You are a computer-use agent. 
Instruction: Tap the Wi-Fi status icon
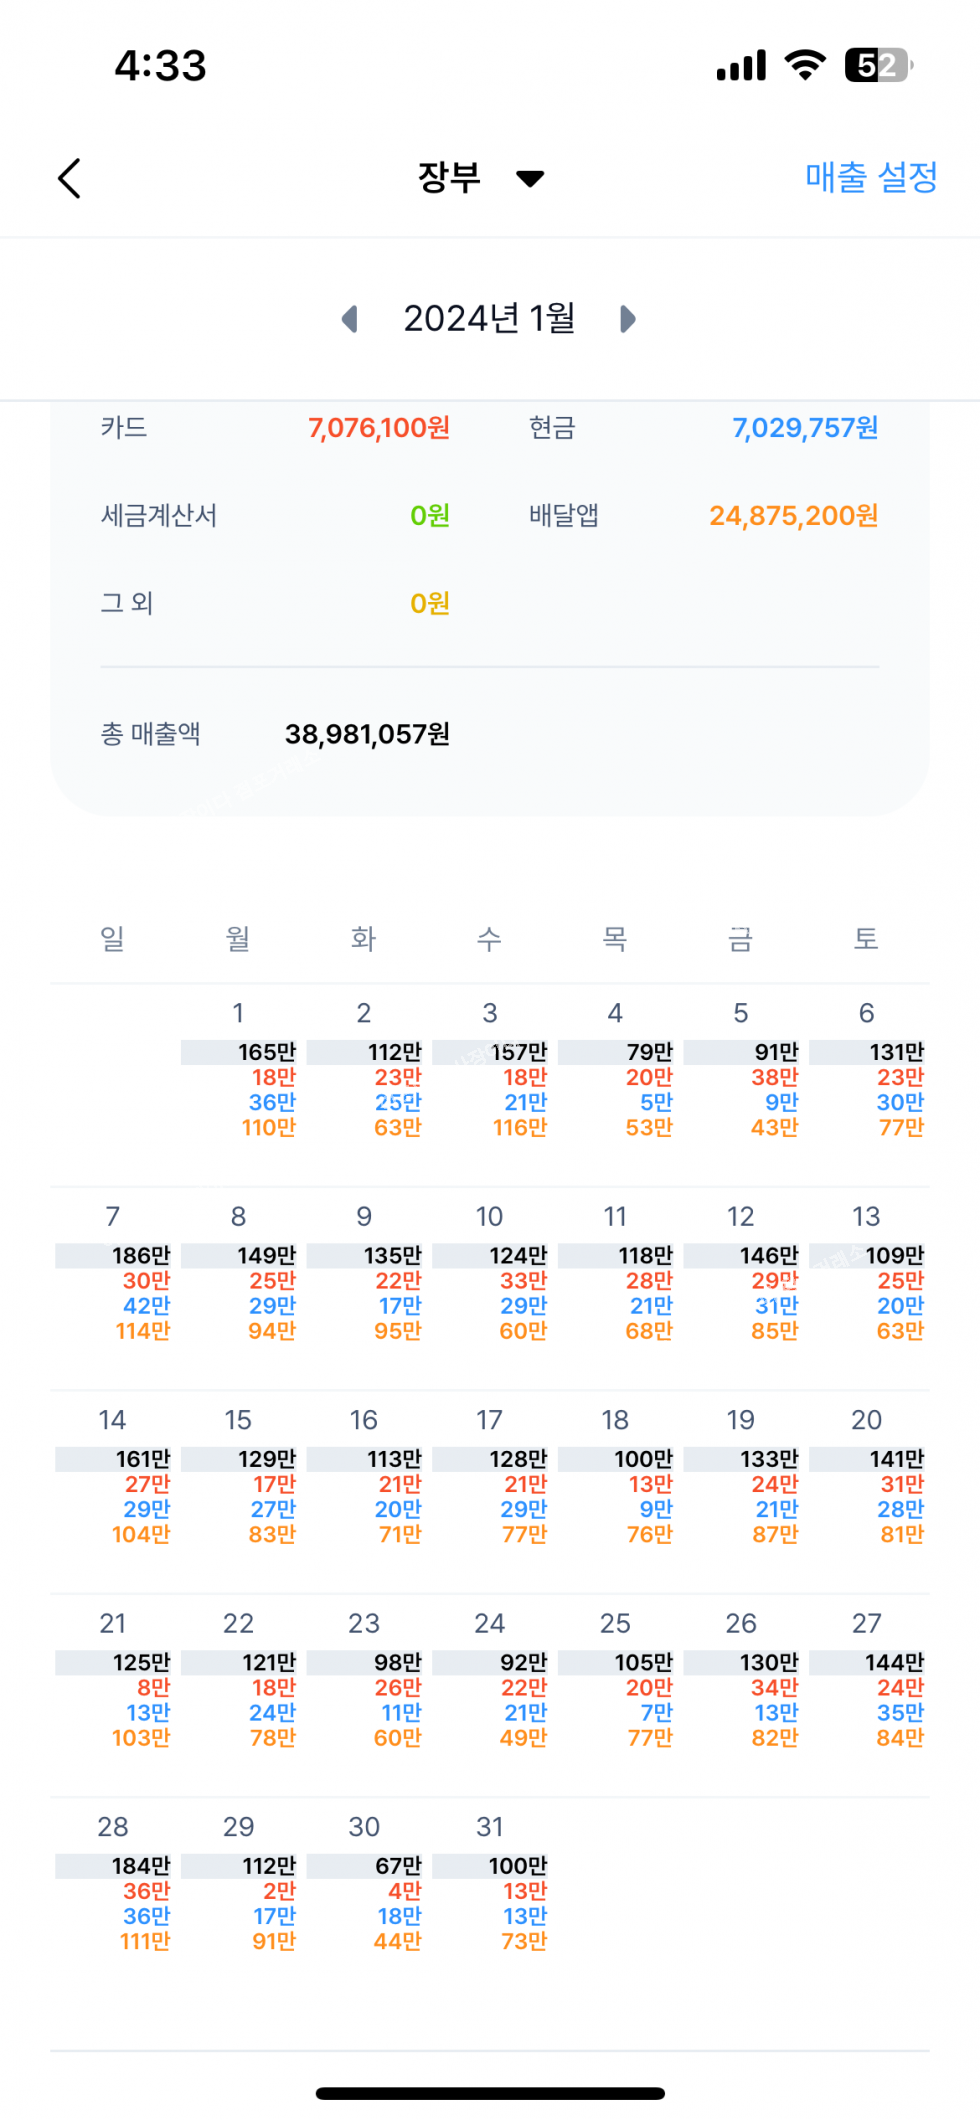point(804,65)
